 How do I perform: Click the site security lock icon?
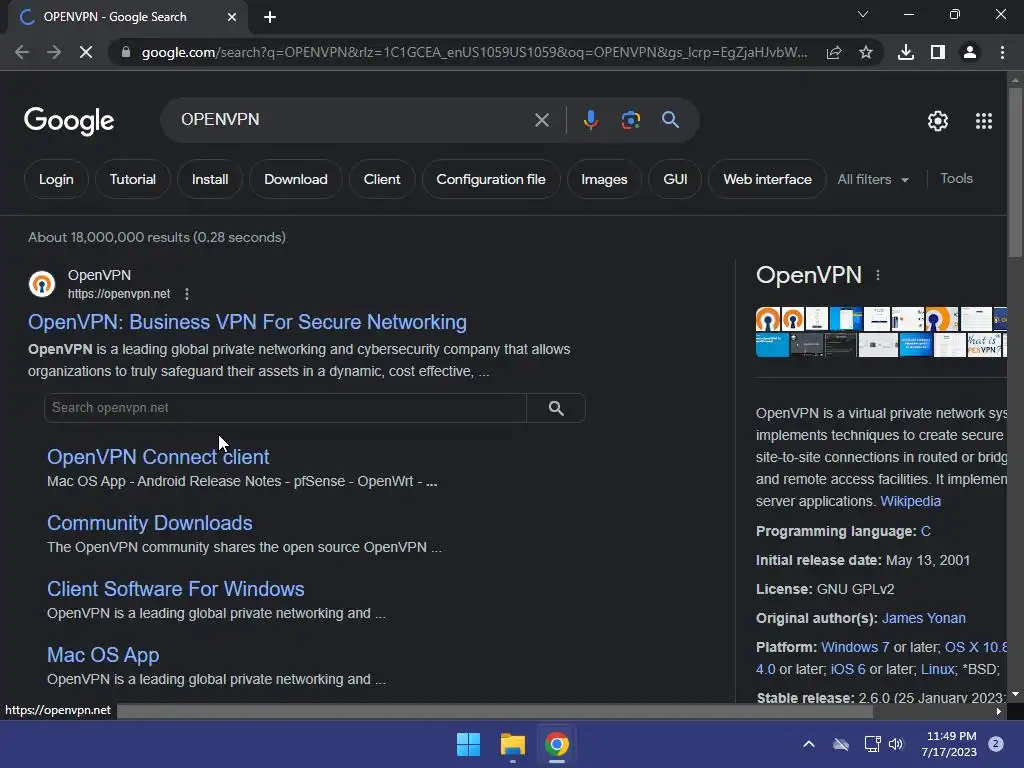coord(125,52)
